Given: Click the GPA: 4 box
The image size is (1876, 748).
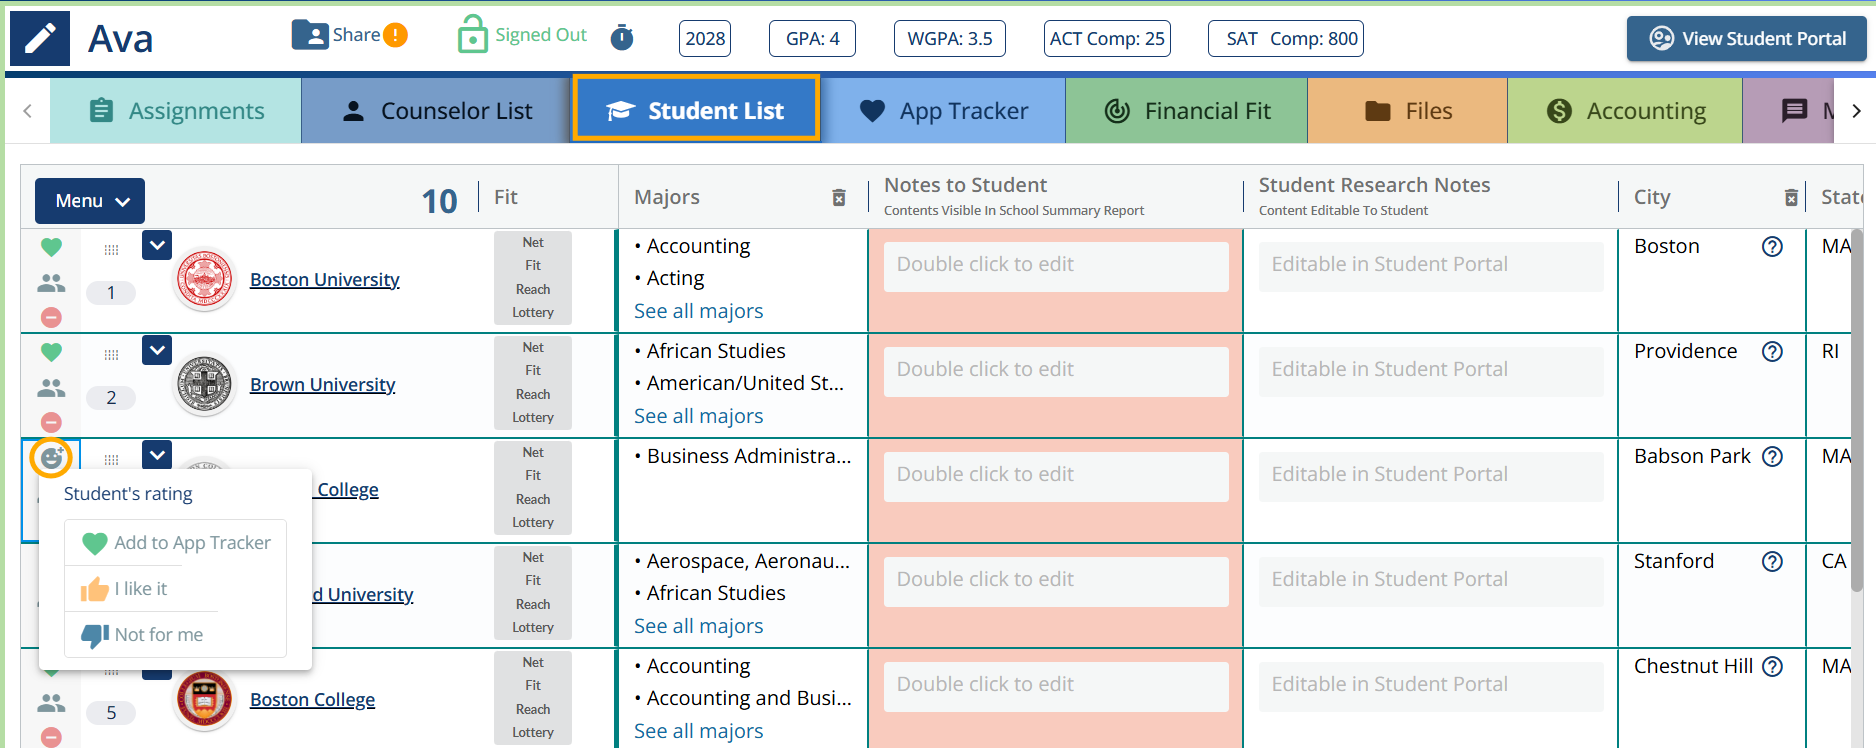Looking at the screenshot, I should tap(812, 39).
